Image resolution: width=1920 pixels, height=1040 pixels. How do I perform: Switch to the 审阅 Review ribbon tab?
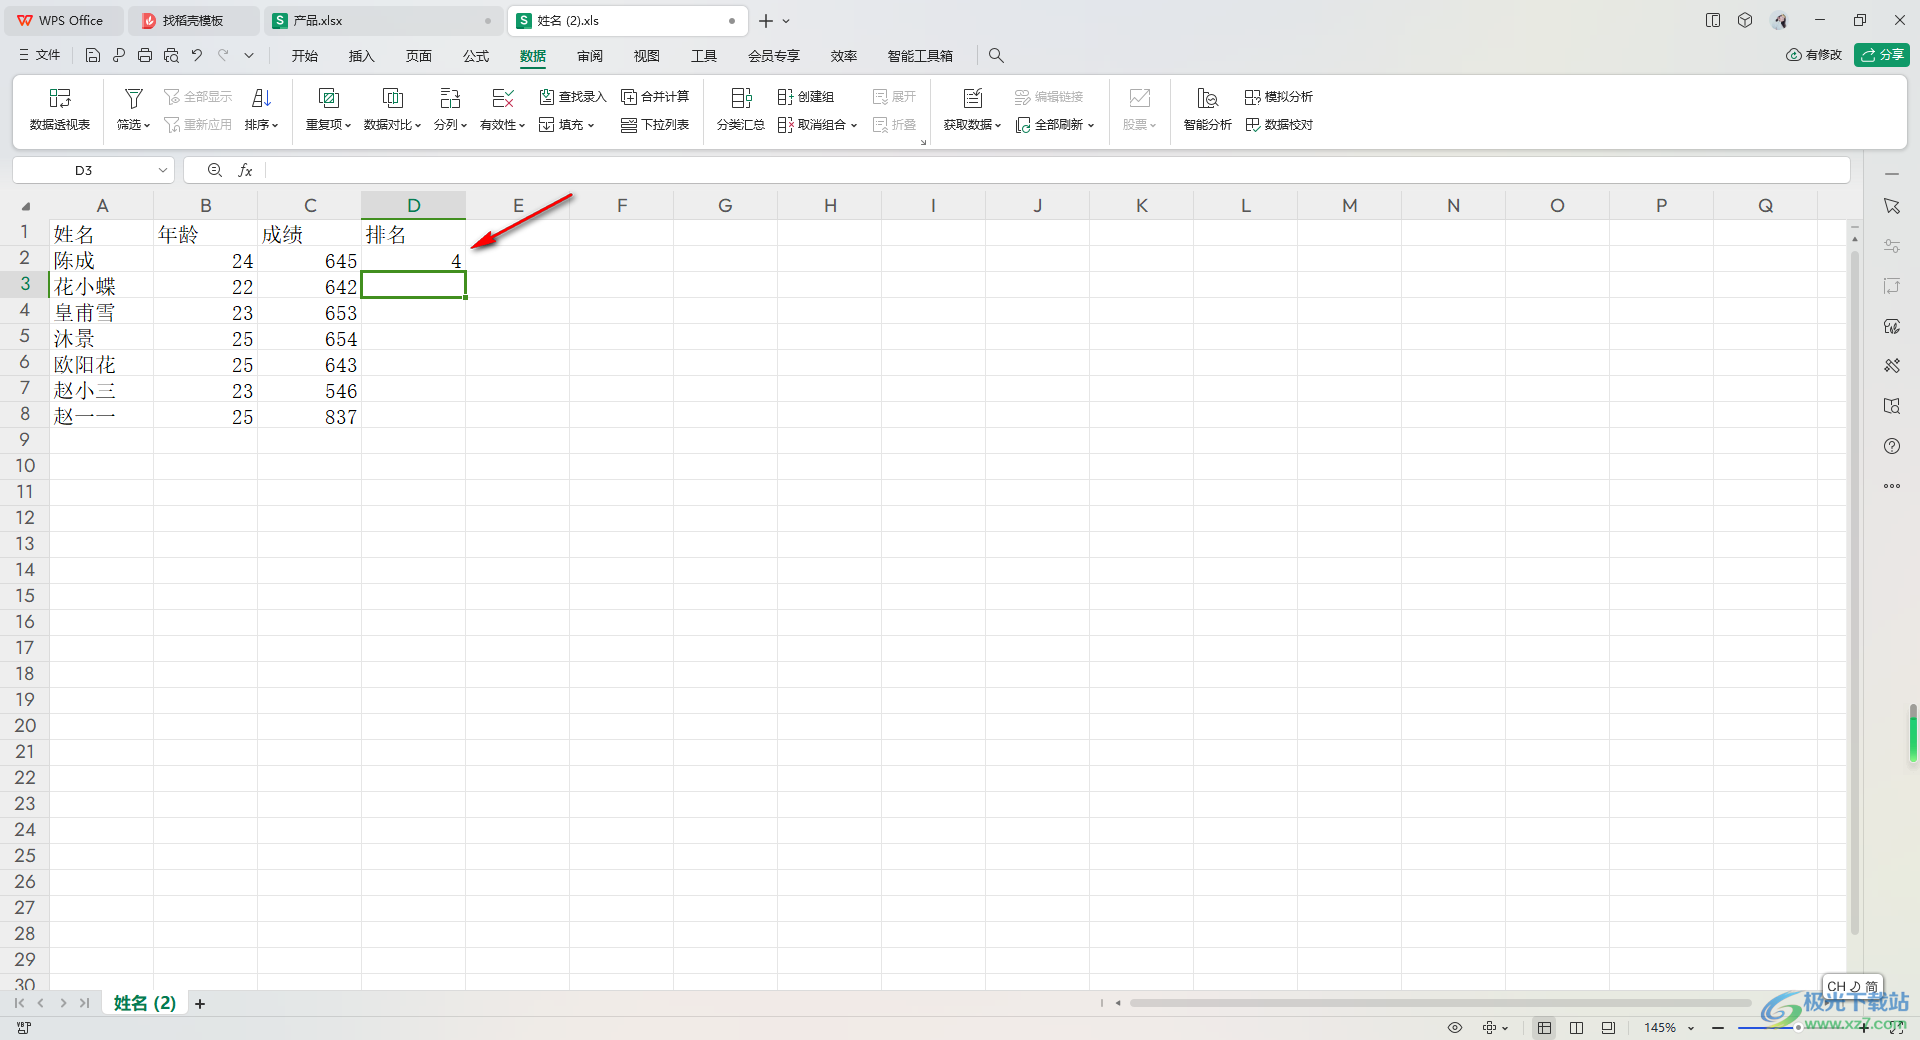point(590,56)
